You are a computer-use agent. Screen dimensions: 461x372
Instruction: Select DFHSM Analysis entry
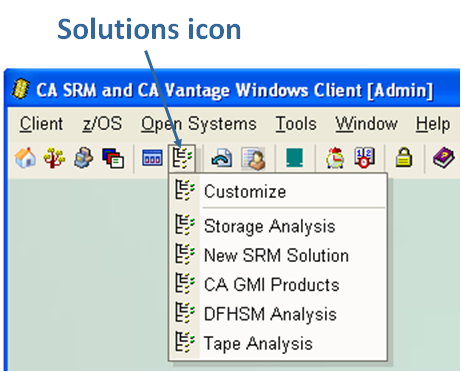click(278, 314)
